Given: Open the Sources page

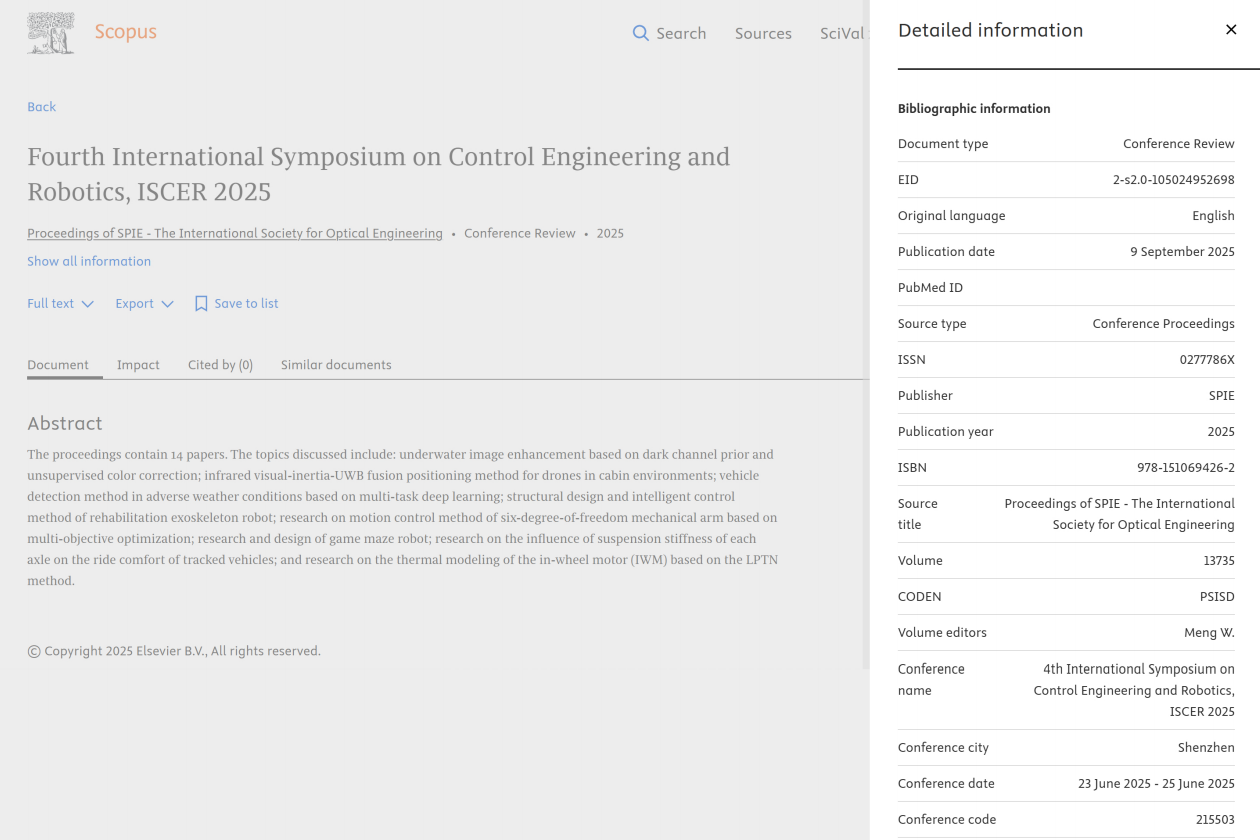Looking at the screenshot, I should (763, 33).
